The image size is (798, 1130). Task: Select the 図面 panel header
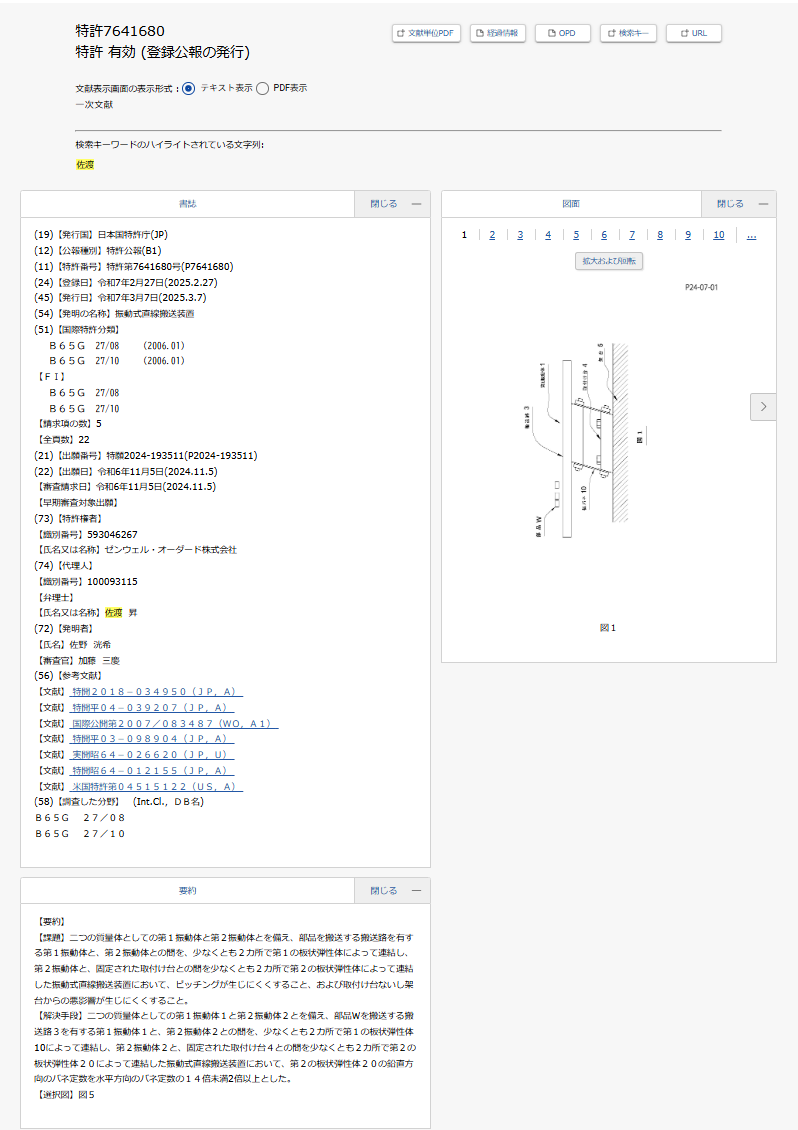[x=571, y=204]
